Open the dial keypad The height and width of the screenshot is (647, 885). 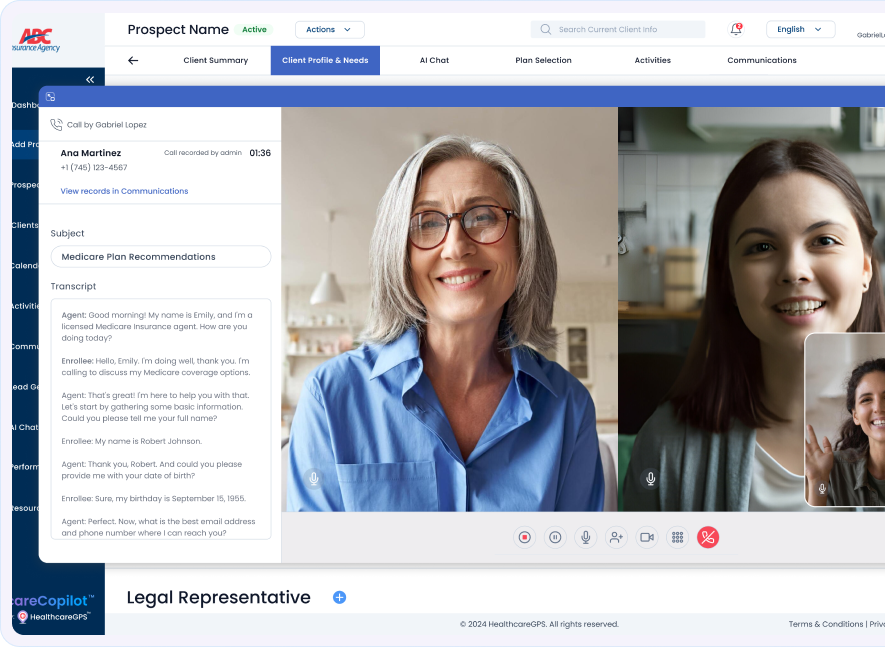coord(677,537)
